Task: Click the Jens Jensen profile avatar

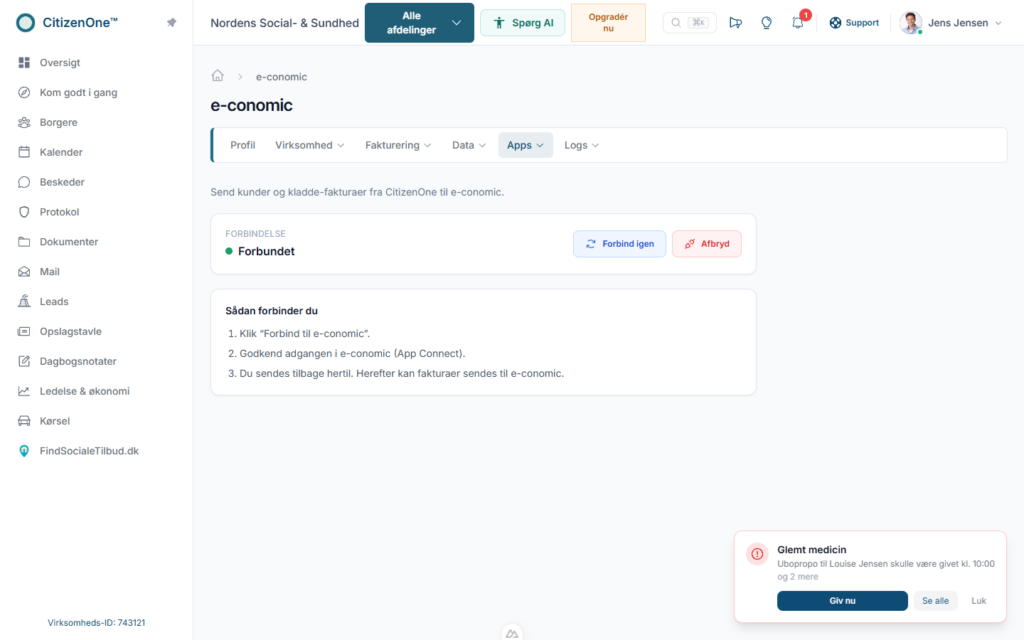Action: (x=910, y=23)
